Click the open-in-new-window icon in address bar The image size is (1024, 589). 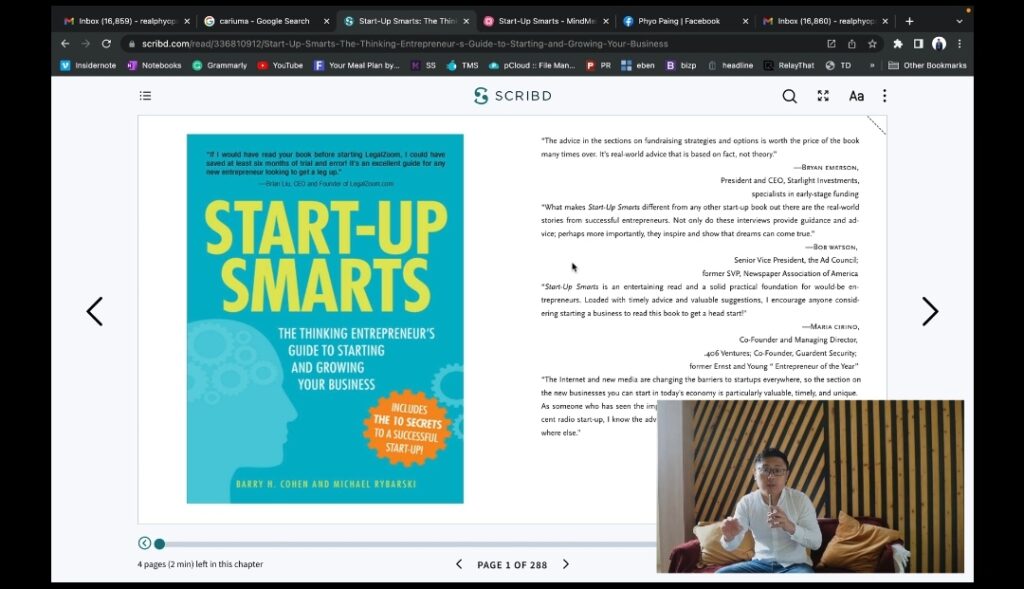(x=831, y=44)
